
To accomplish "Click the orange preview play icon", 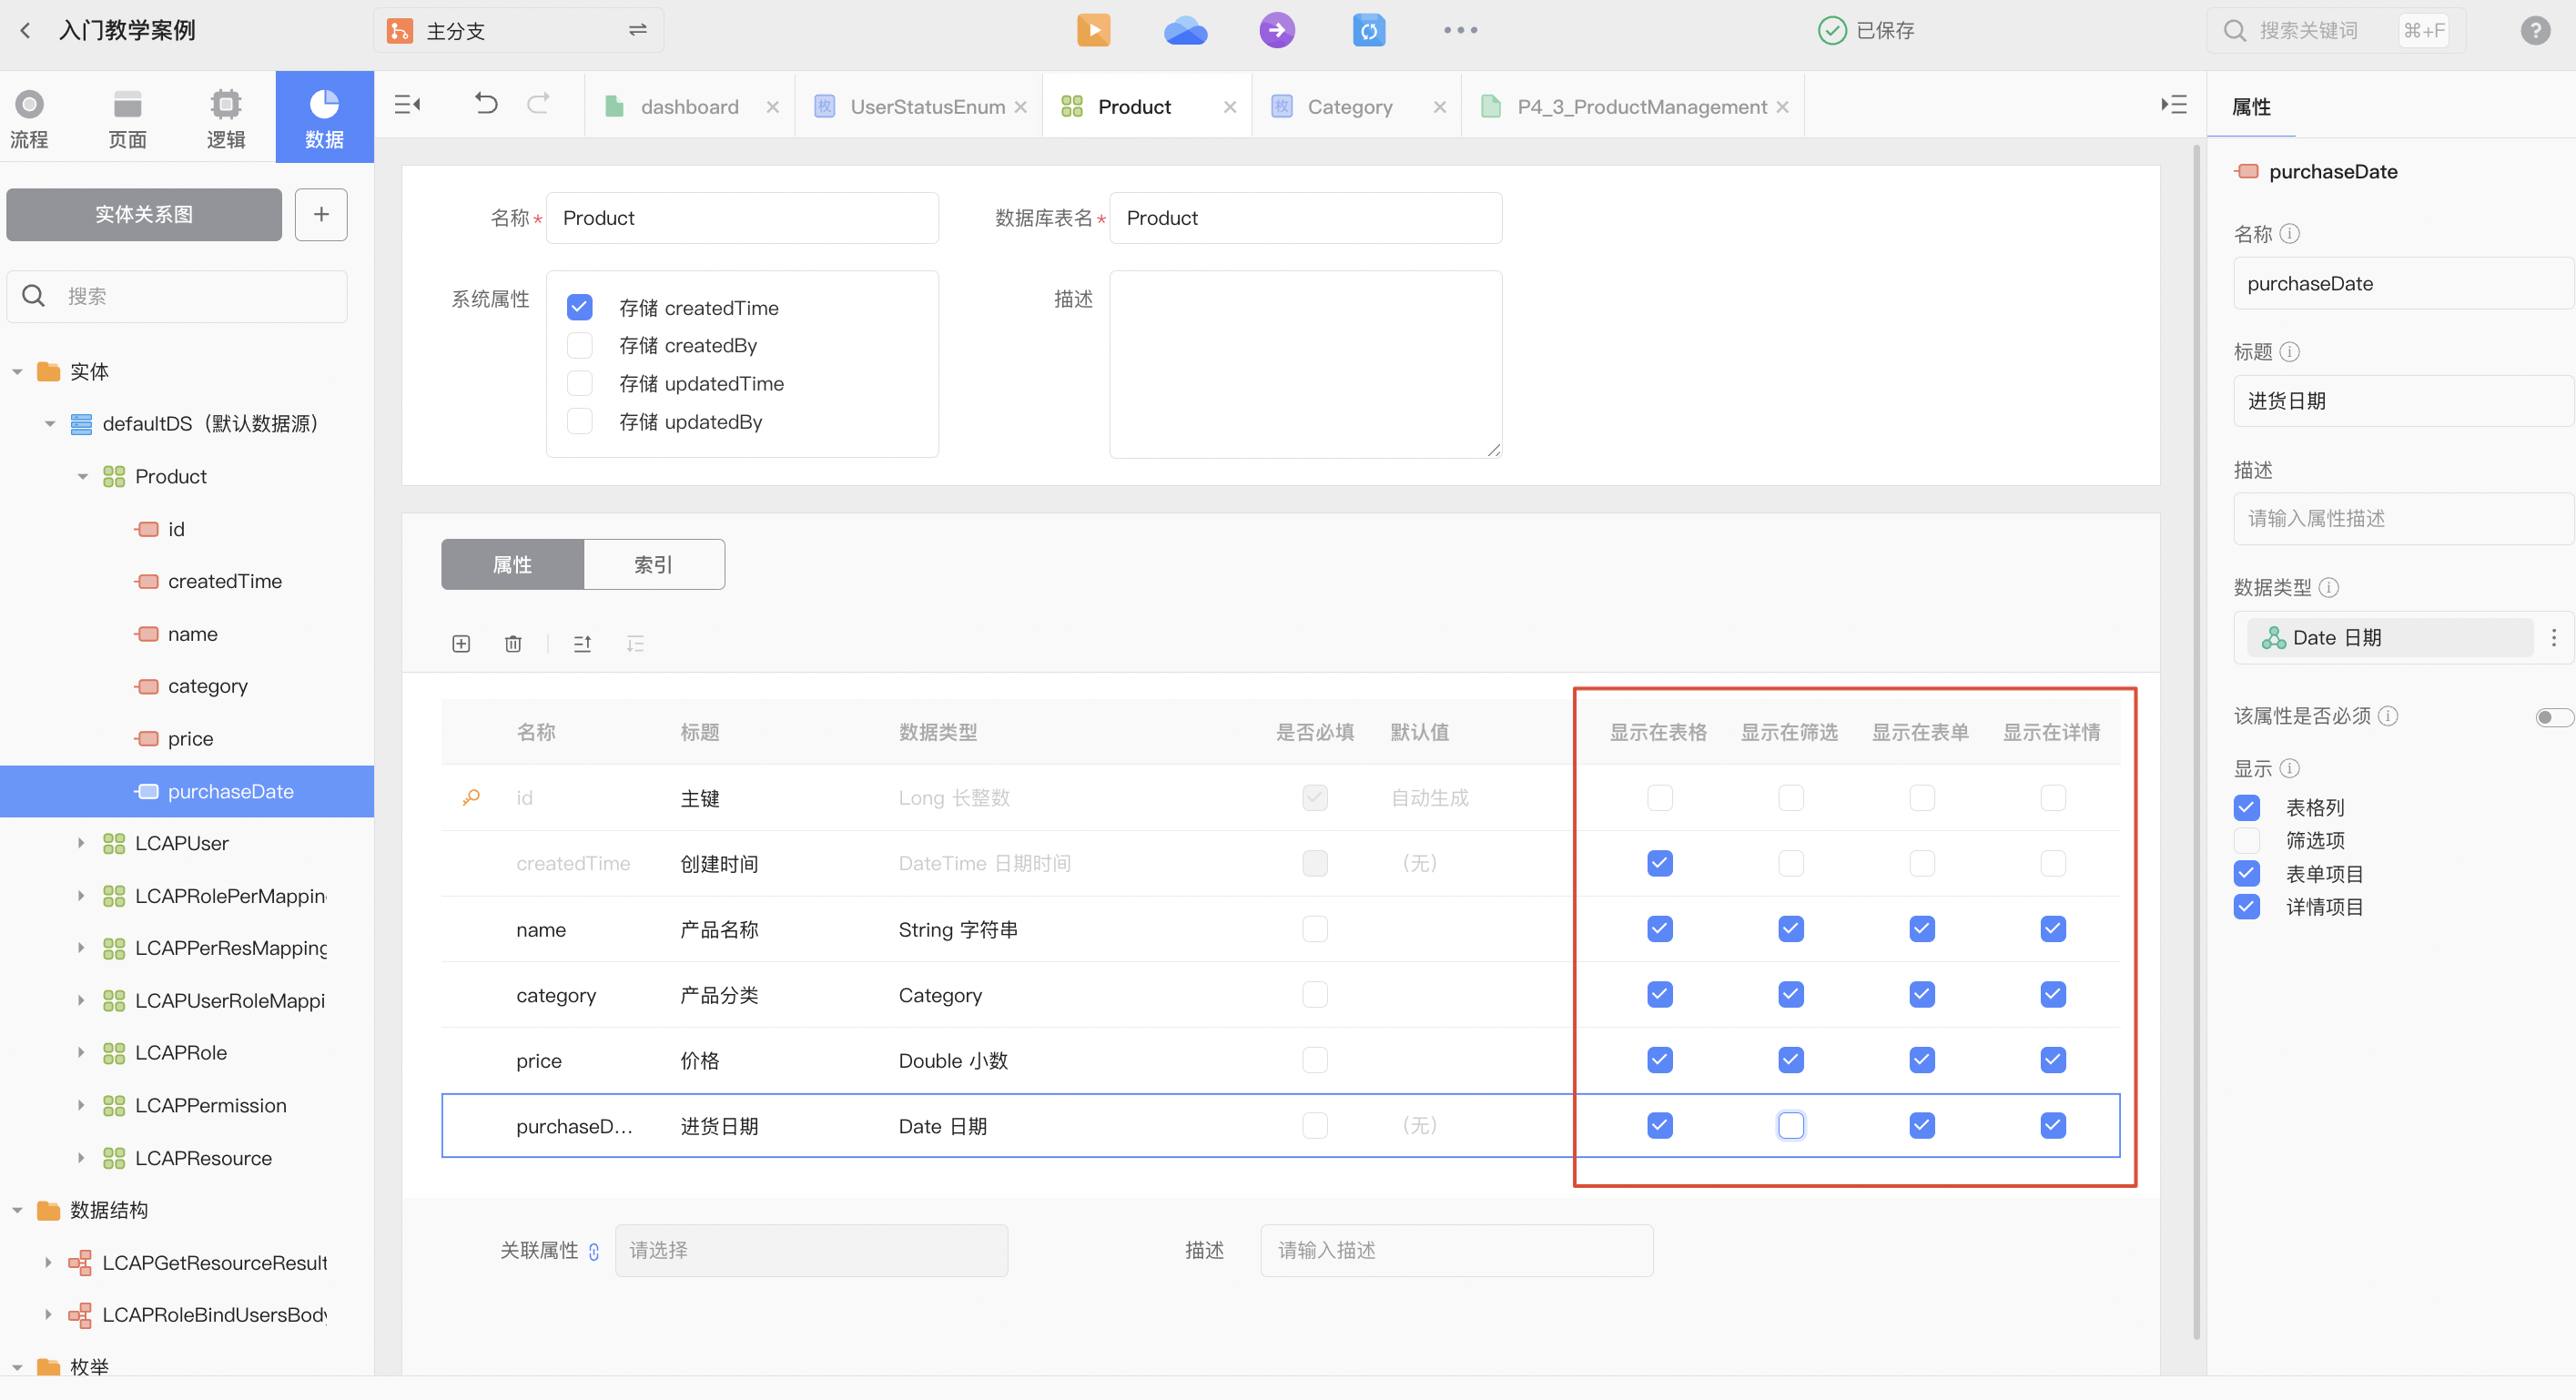I will pos(1093,30).
